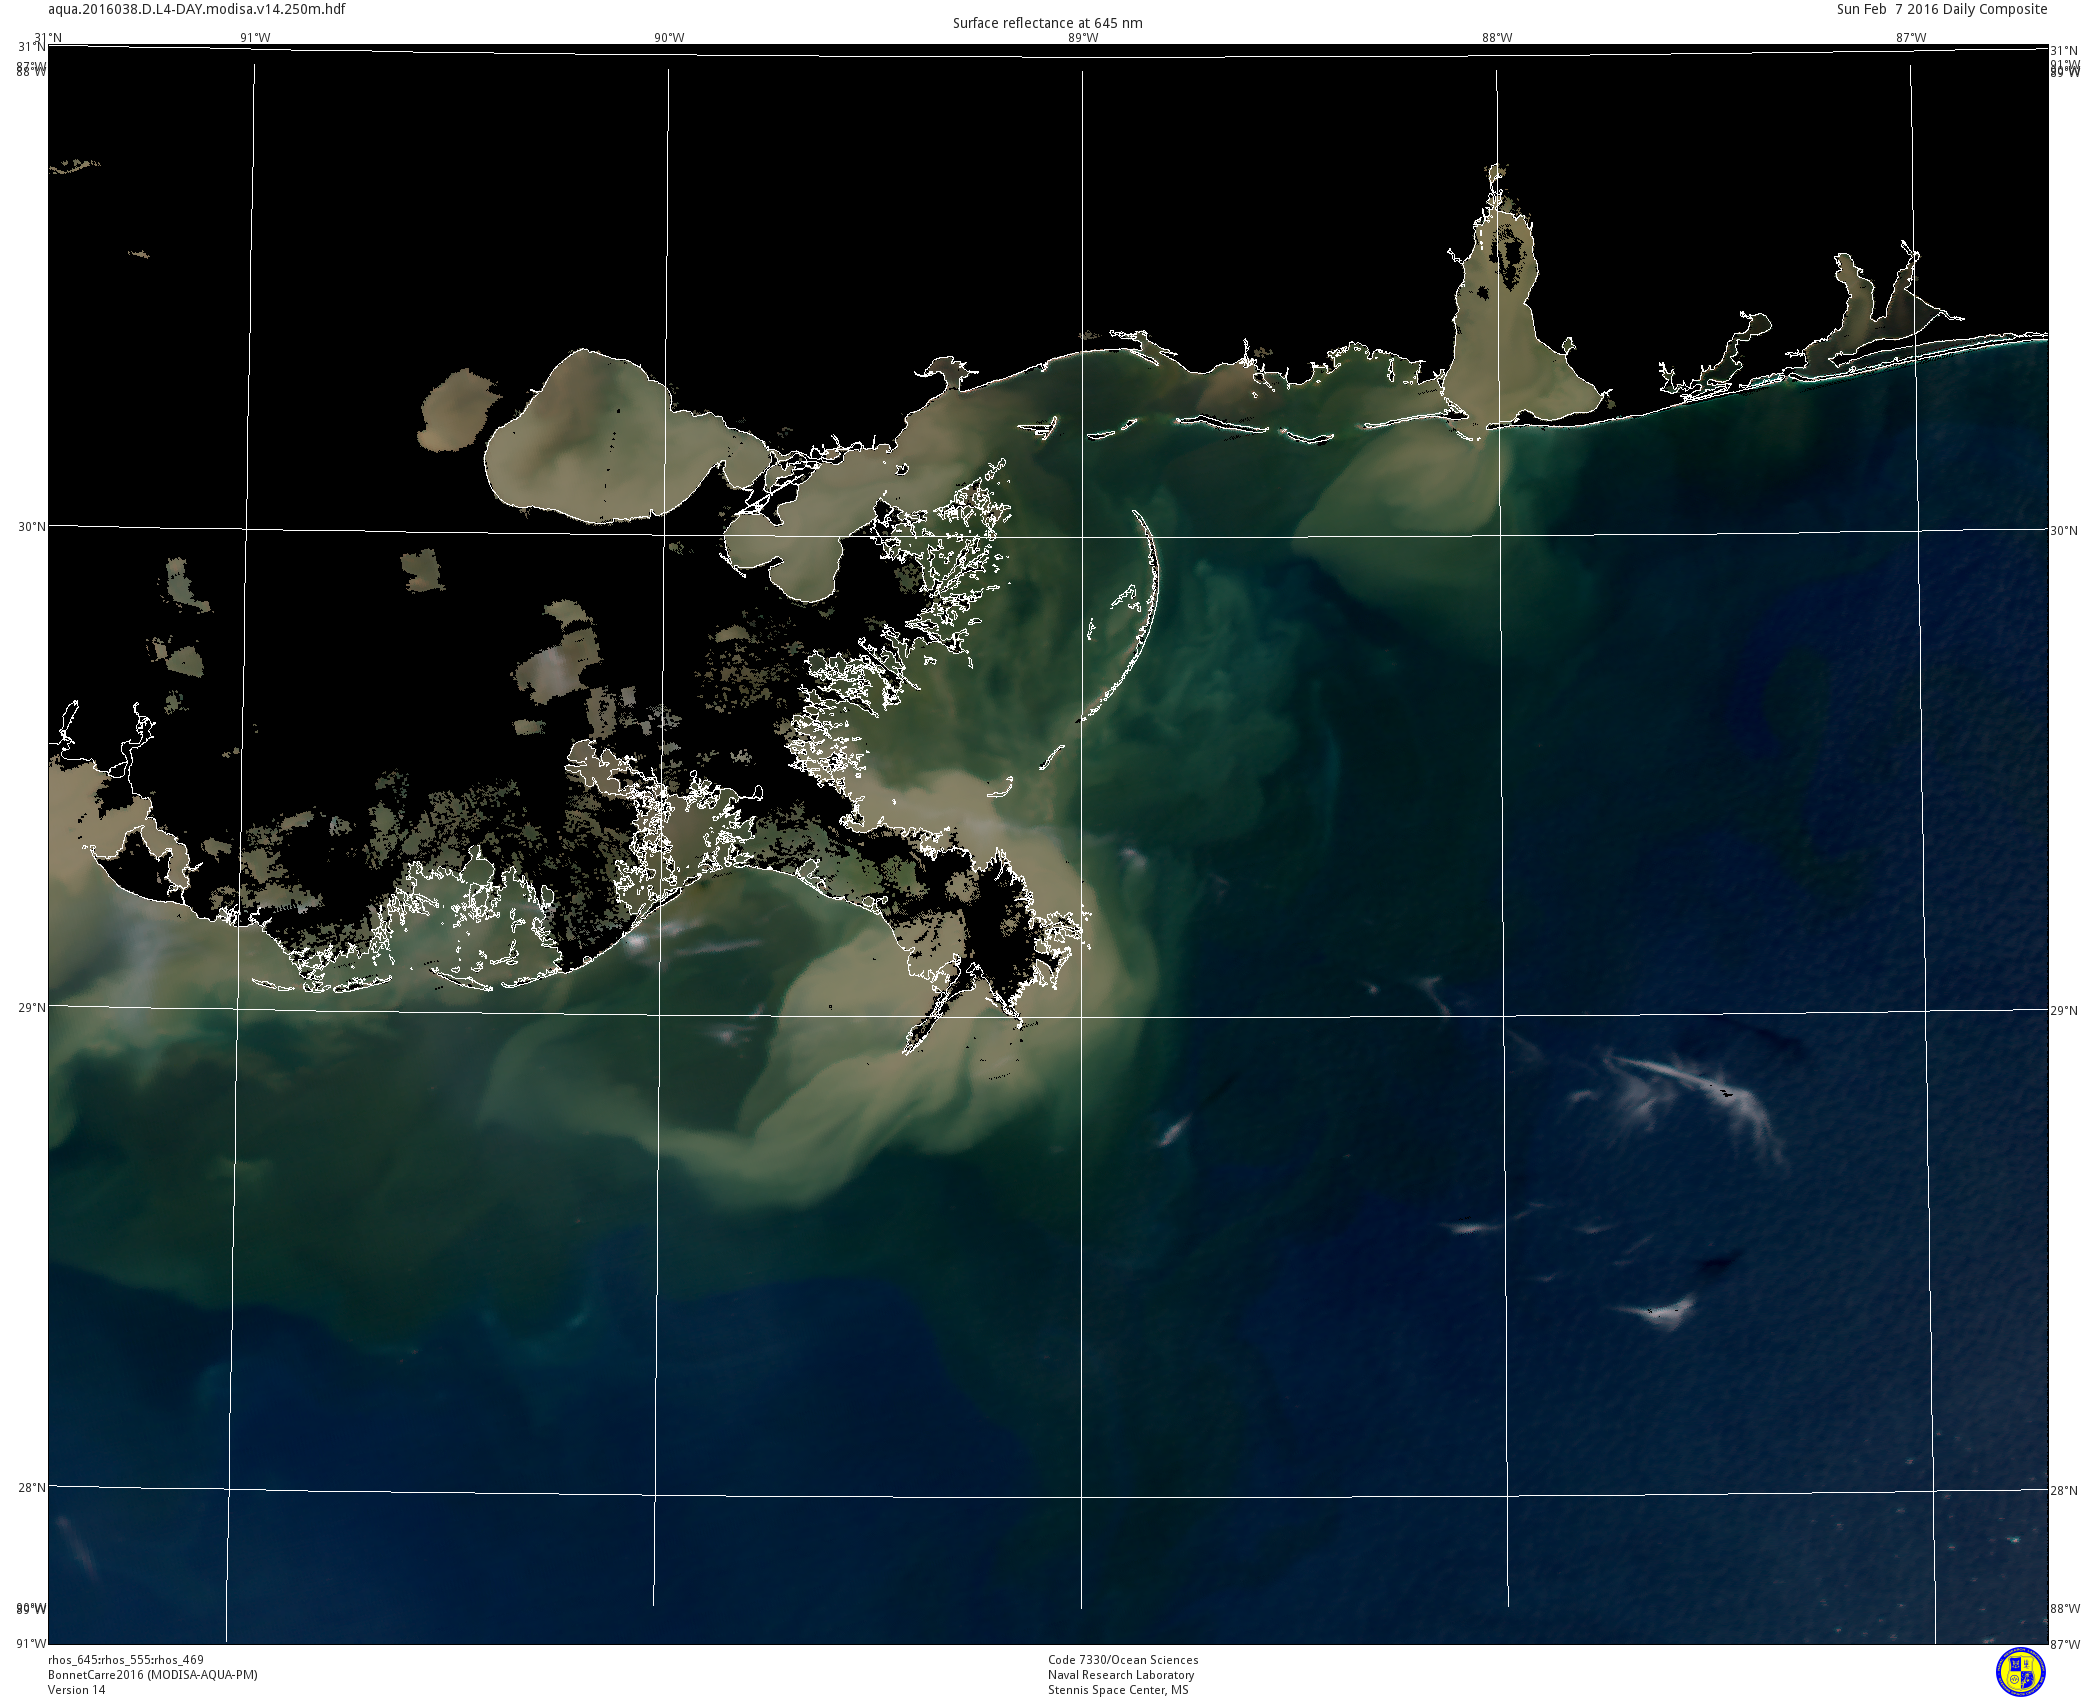Click the 28°N latitude label on left edge
The height and width of the screenshot is (1699, 2096).
click(x=31, y=1487)
